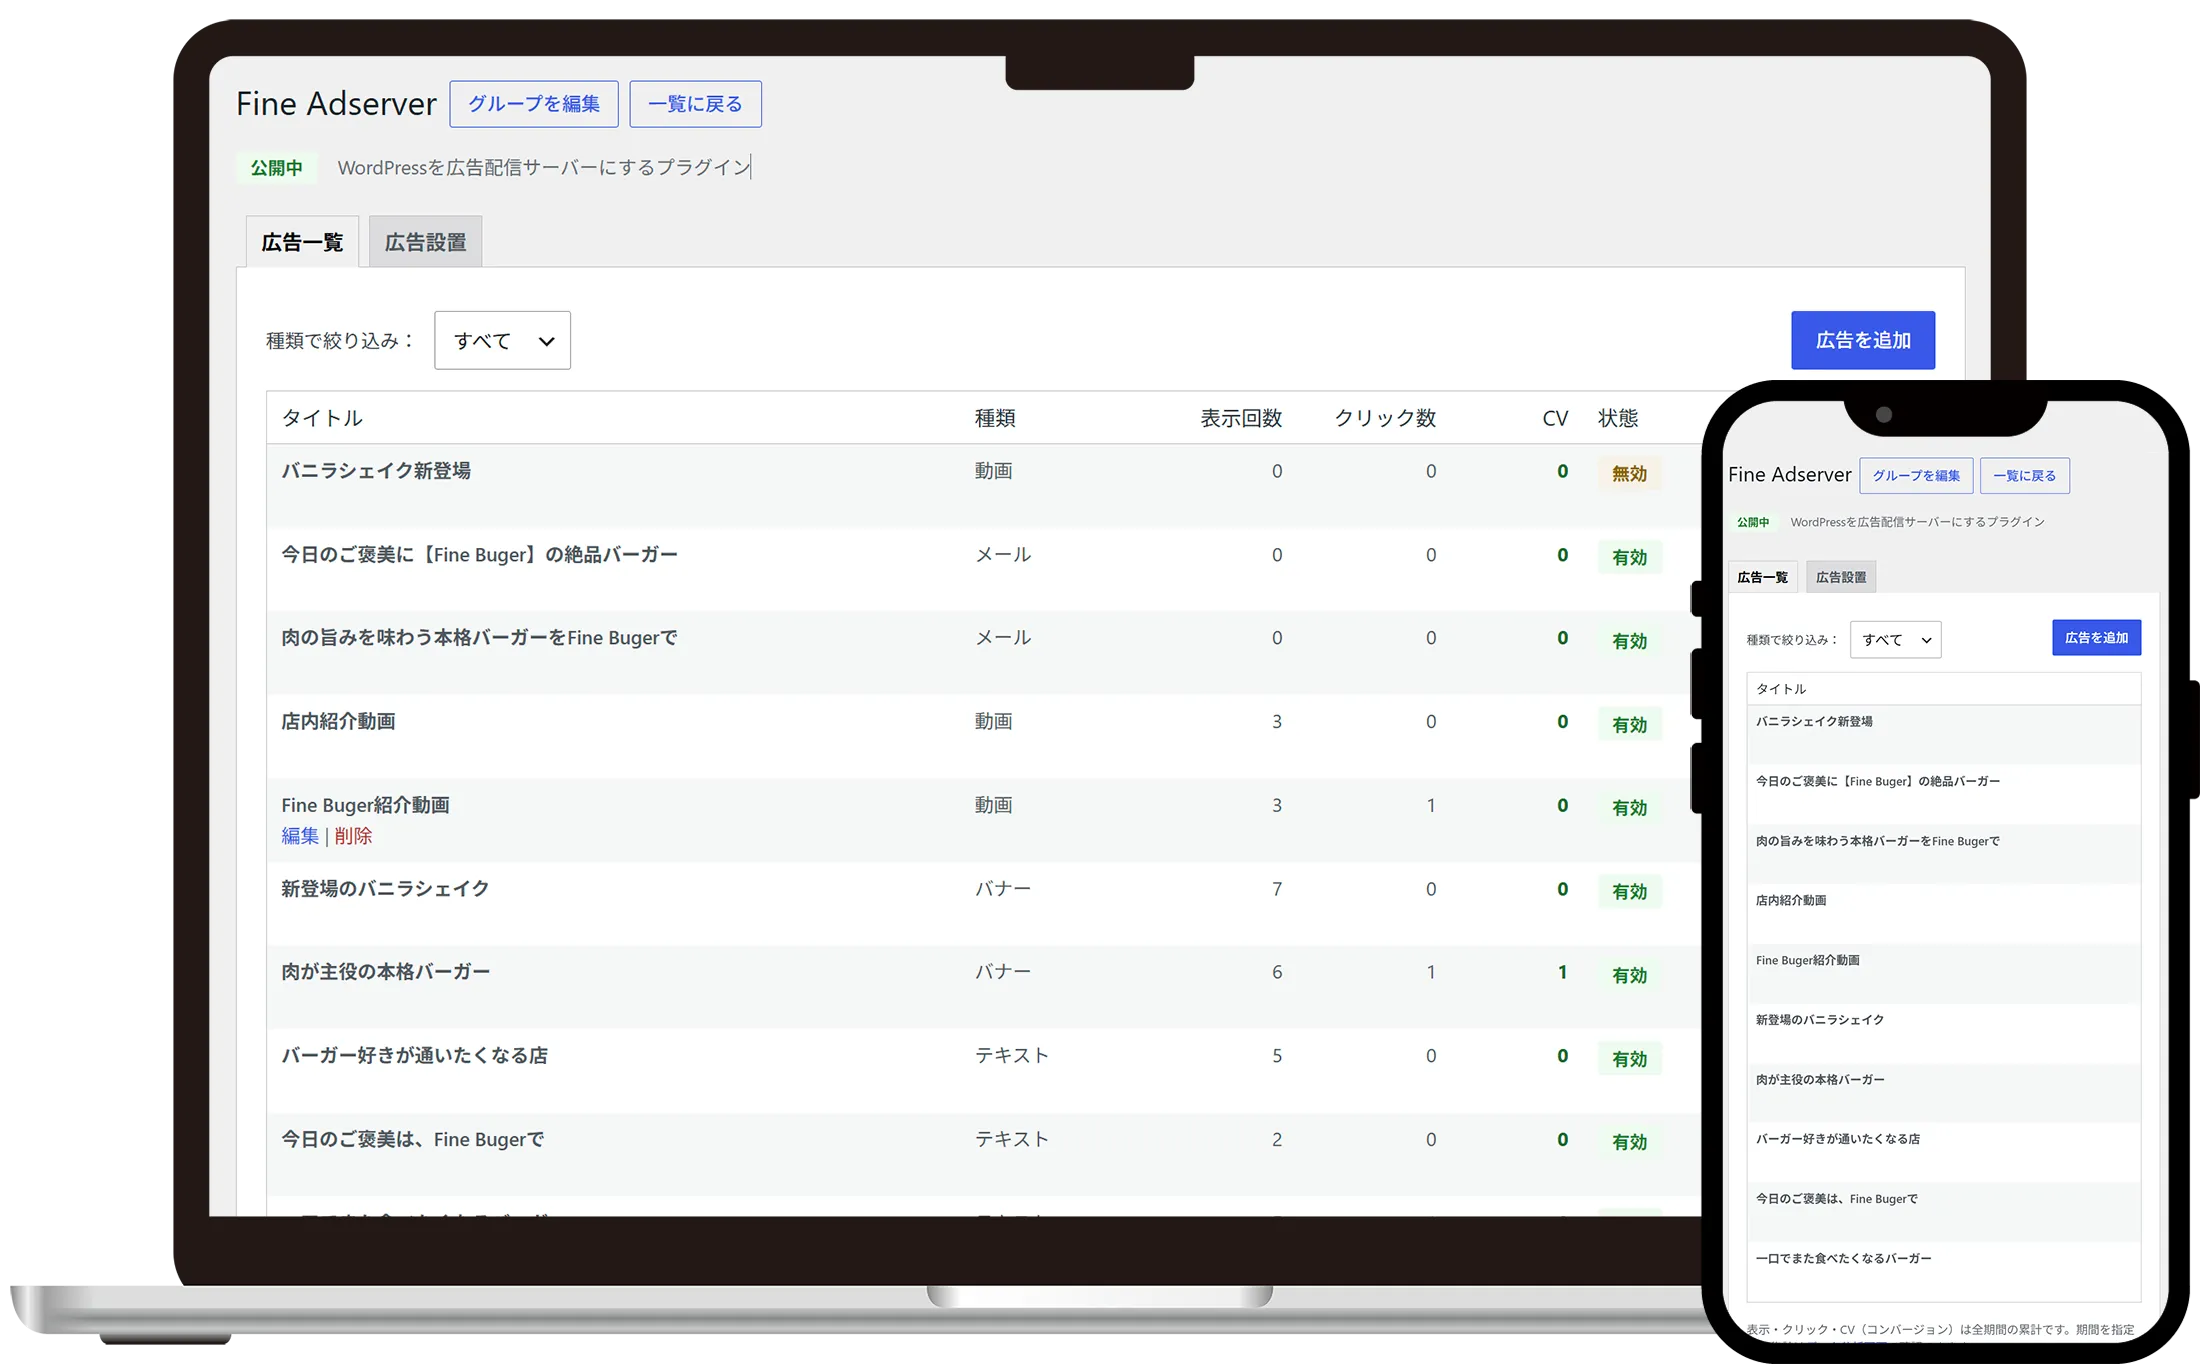Click the blue 広告を追加 button on laptop
Viewport: 2200px width, 1364px height.
pyautogui.click(x=1863, y=340)
